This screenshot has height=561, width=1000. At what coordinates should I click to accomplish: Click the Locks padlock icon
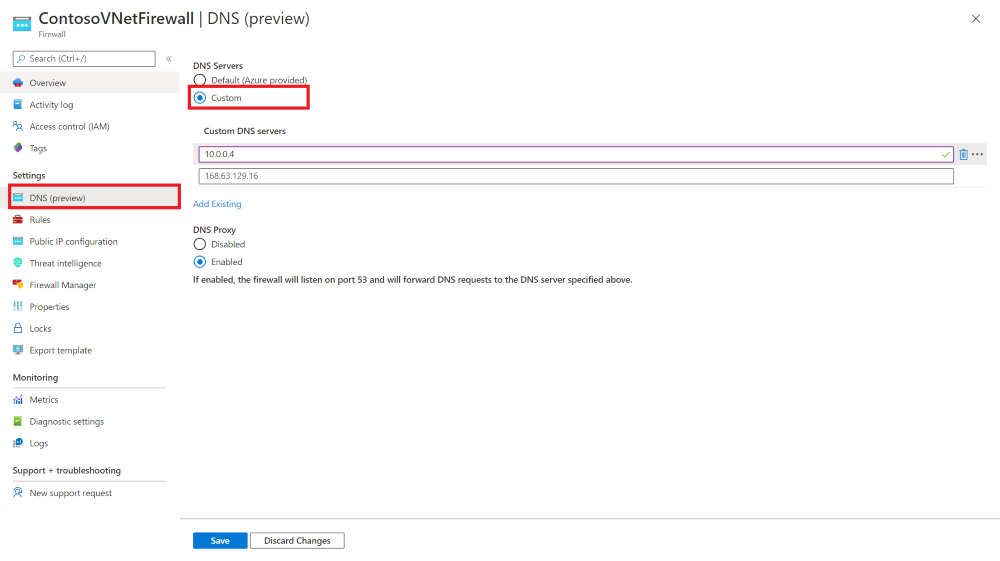(18, 328)
